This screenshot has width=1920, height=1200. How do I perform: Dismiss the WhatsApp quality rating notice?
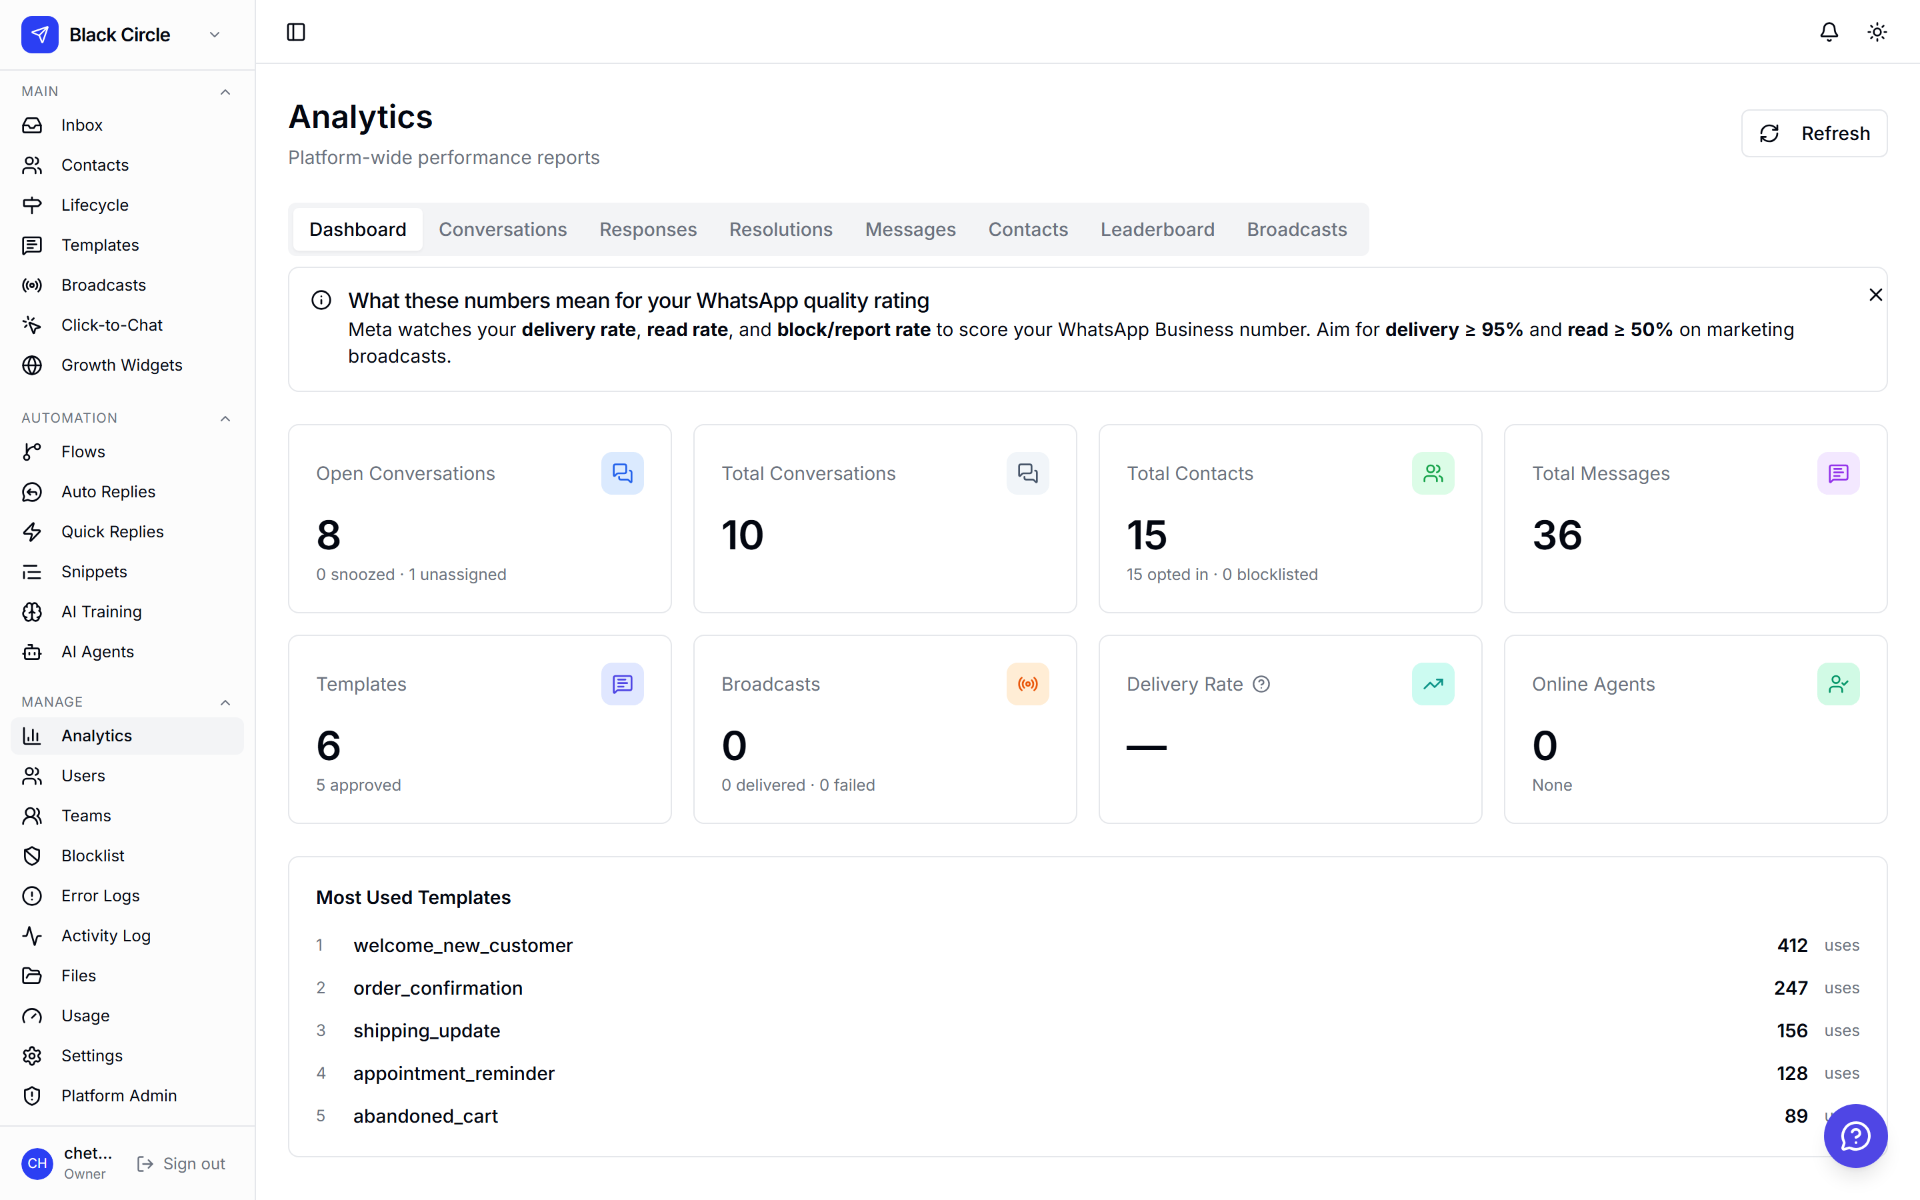click(x=1875, y=295)
